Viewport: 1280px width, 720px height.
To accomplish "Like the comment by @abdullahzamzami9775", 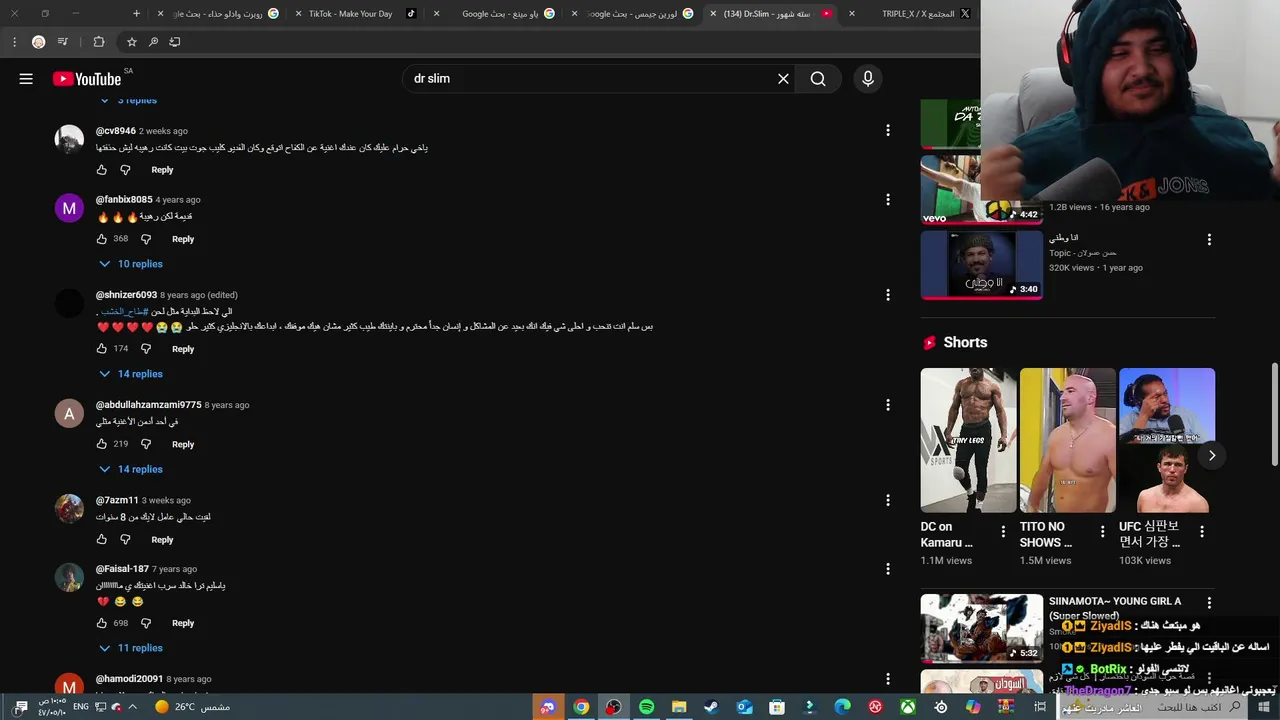I will (101, 444).
